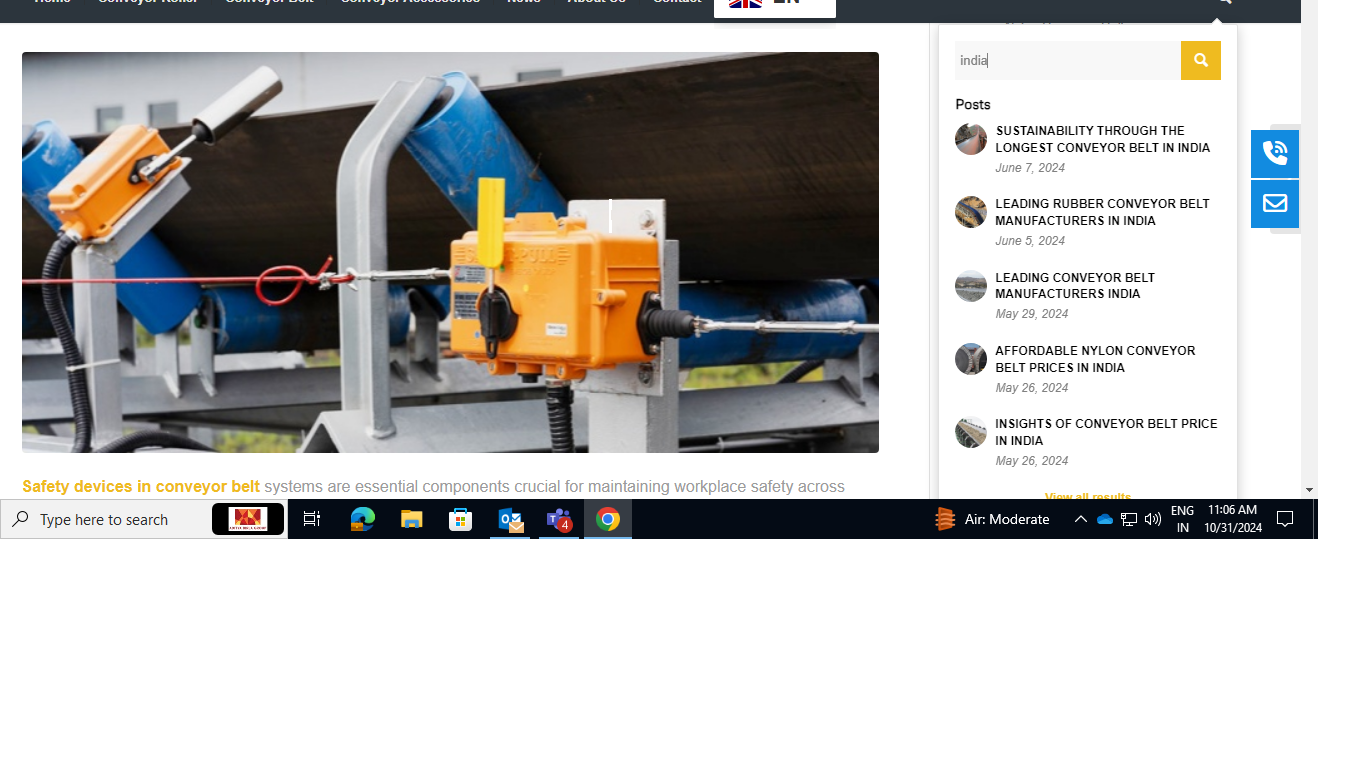Open Microsoft Teams from the taskbar
The height and width of the screenshot is (768, 1366).
559,519
